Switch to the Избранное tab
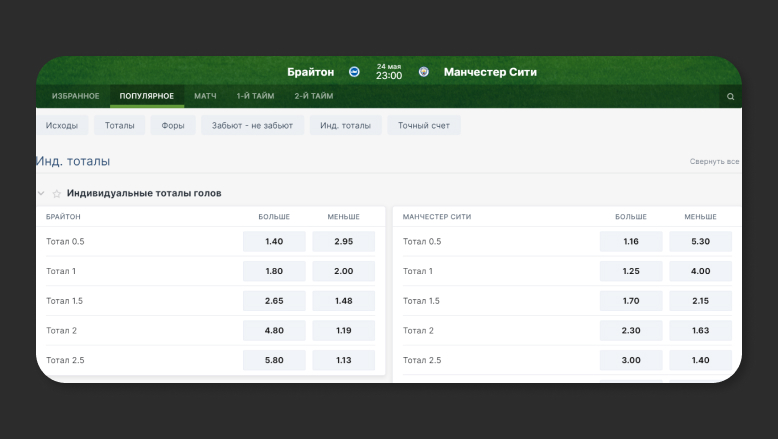The image size is (778, 439). (x=75, y=96)
